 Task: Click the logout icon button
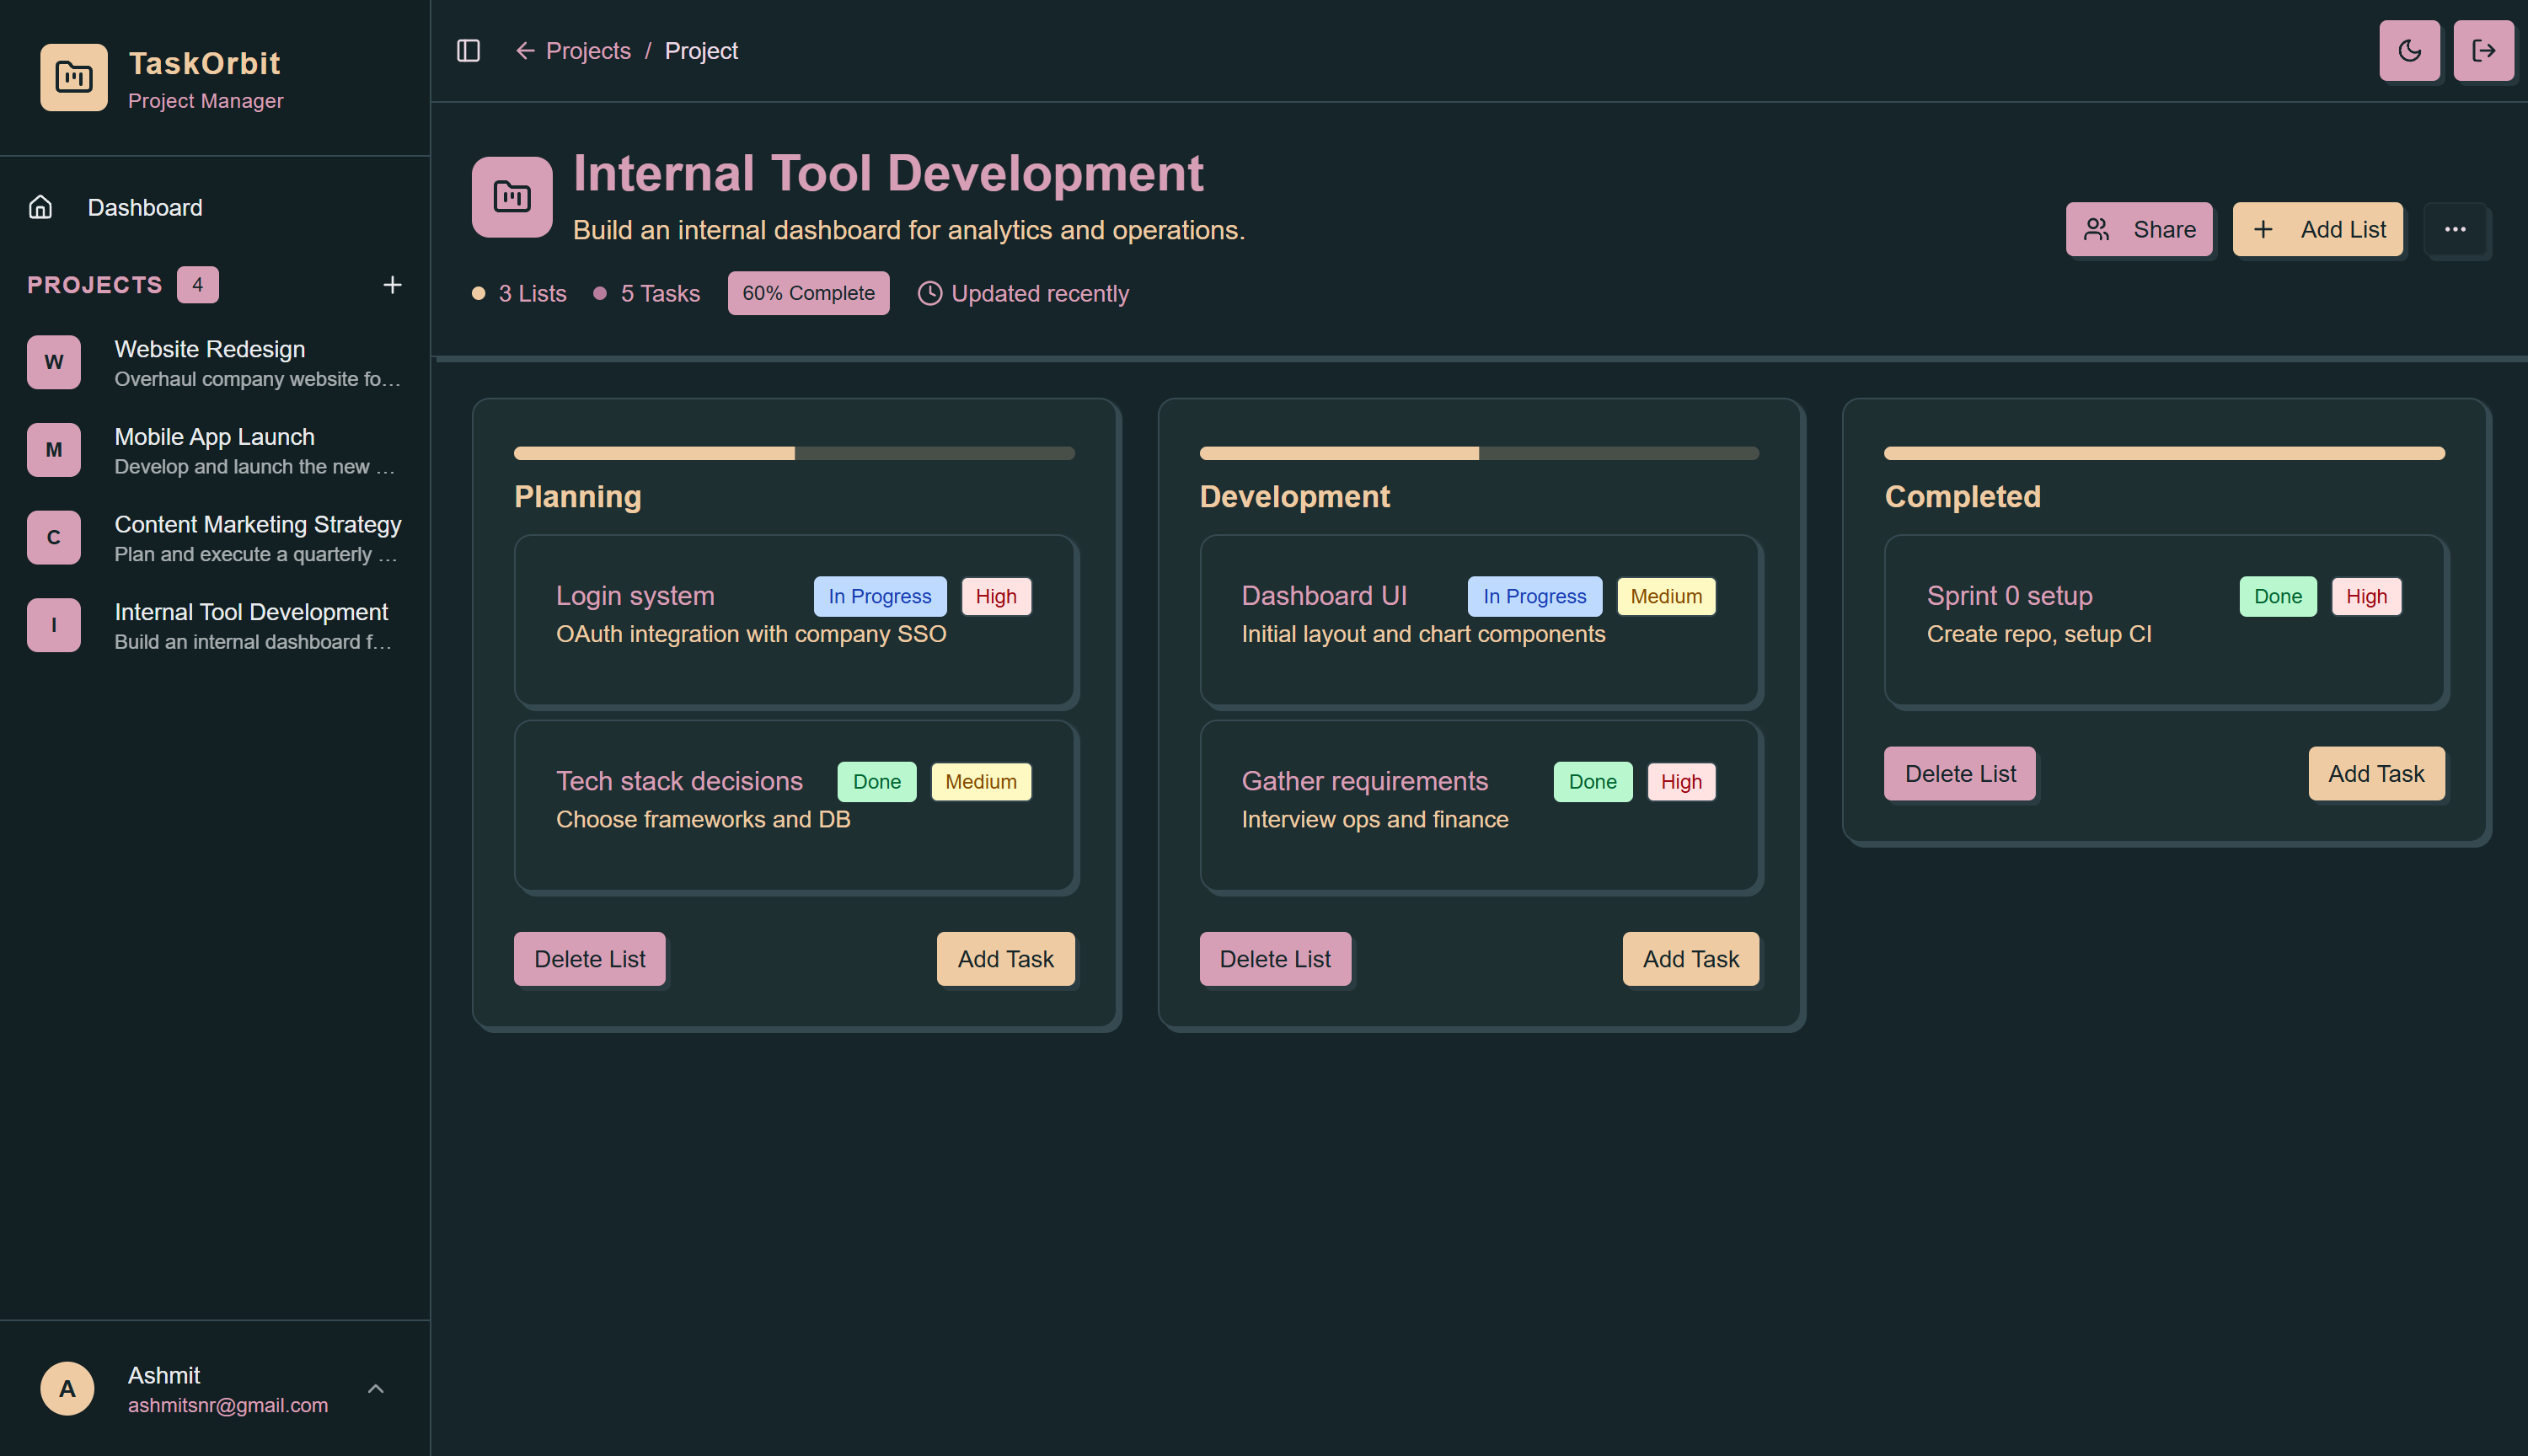pyautogui.click(x=2483, y=51)
